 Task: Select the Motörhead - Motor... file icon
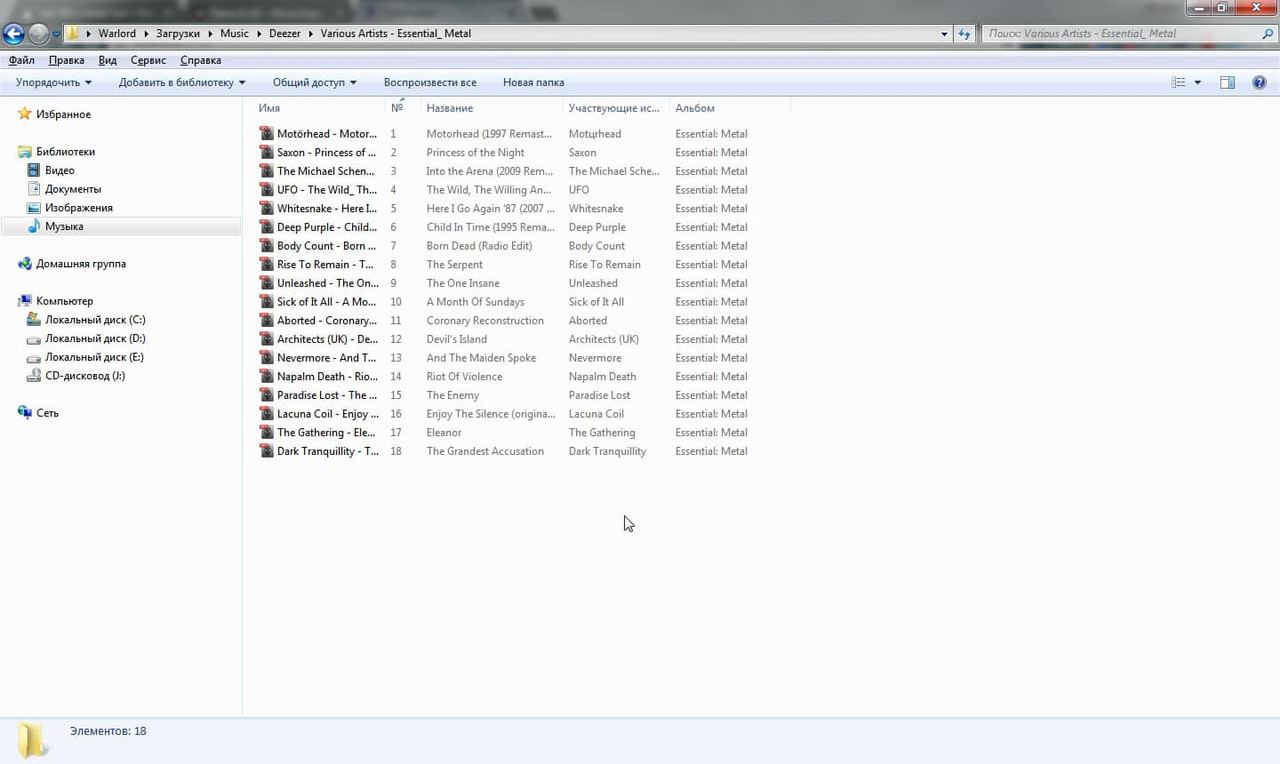pyautogui.click(x=266, y=134)
